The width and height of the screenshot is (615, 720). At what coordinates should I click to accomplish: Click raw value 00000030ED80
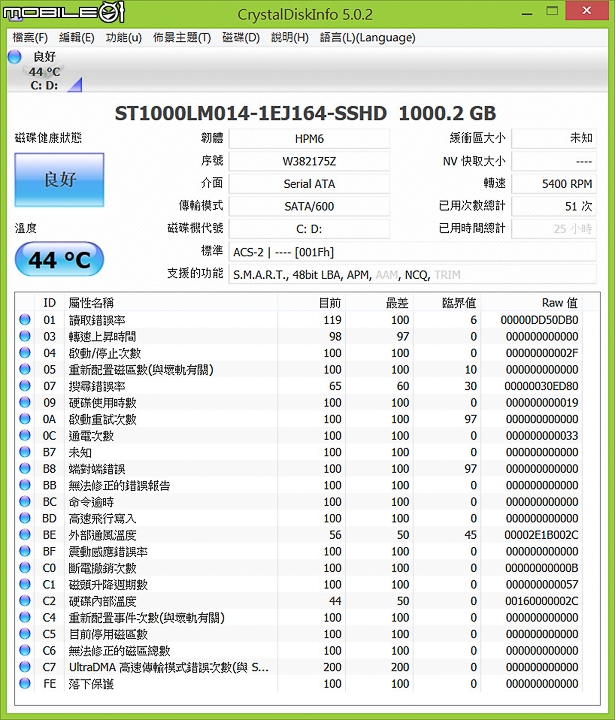[x=541, y=386]
